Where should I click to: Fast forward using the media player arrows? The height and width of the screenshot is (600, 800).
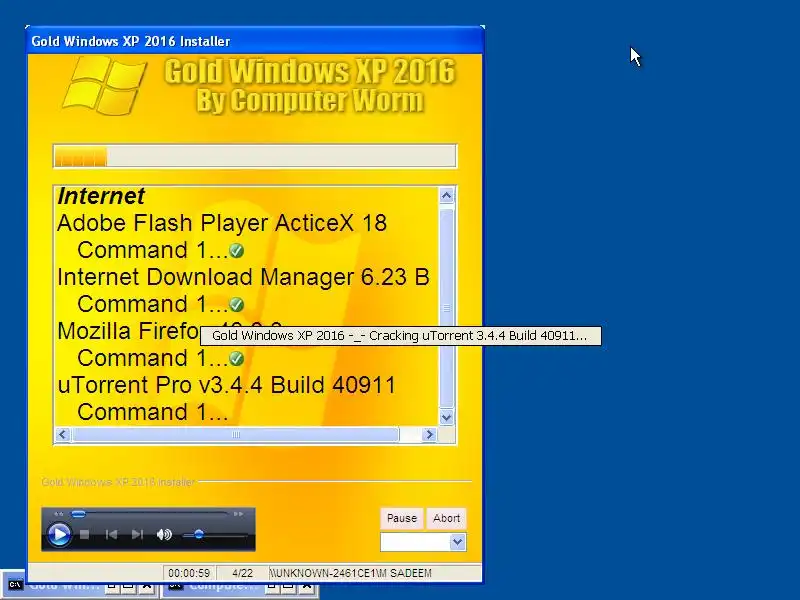click(x=238, y=514)
